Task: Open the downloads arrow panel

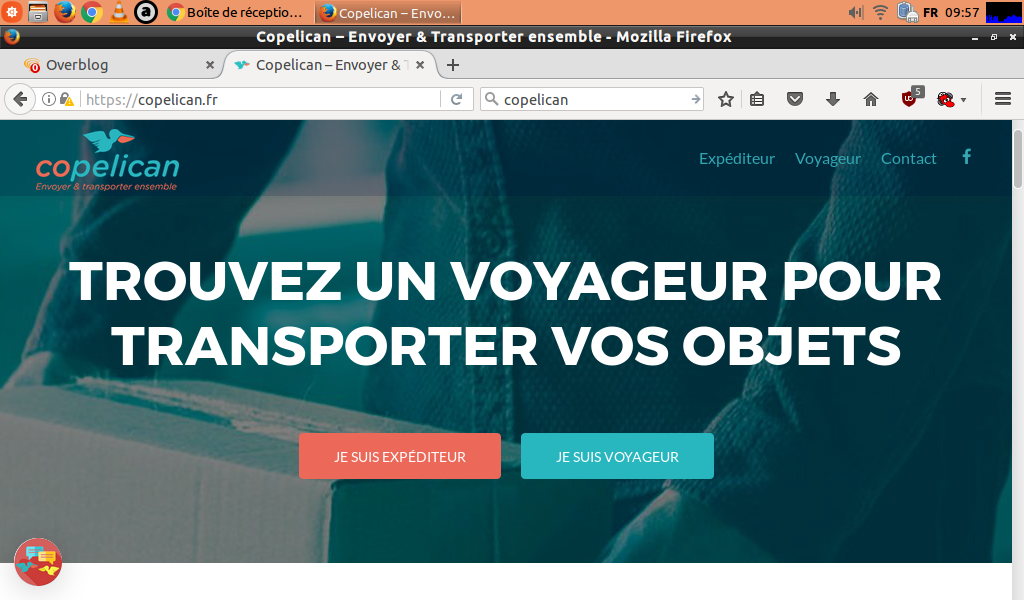Action: point(833,99)
